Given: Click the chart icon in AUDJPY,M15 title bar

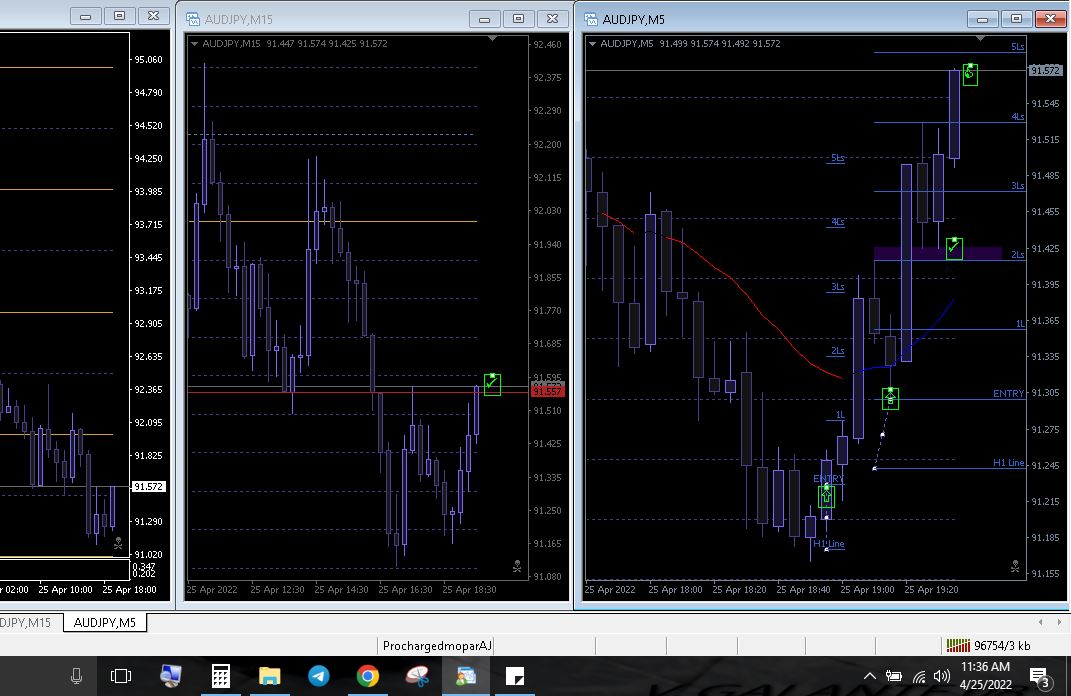Looking at the screenshot, I should pos(193,19).
